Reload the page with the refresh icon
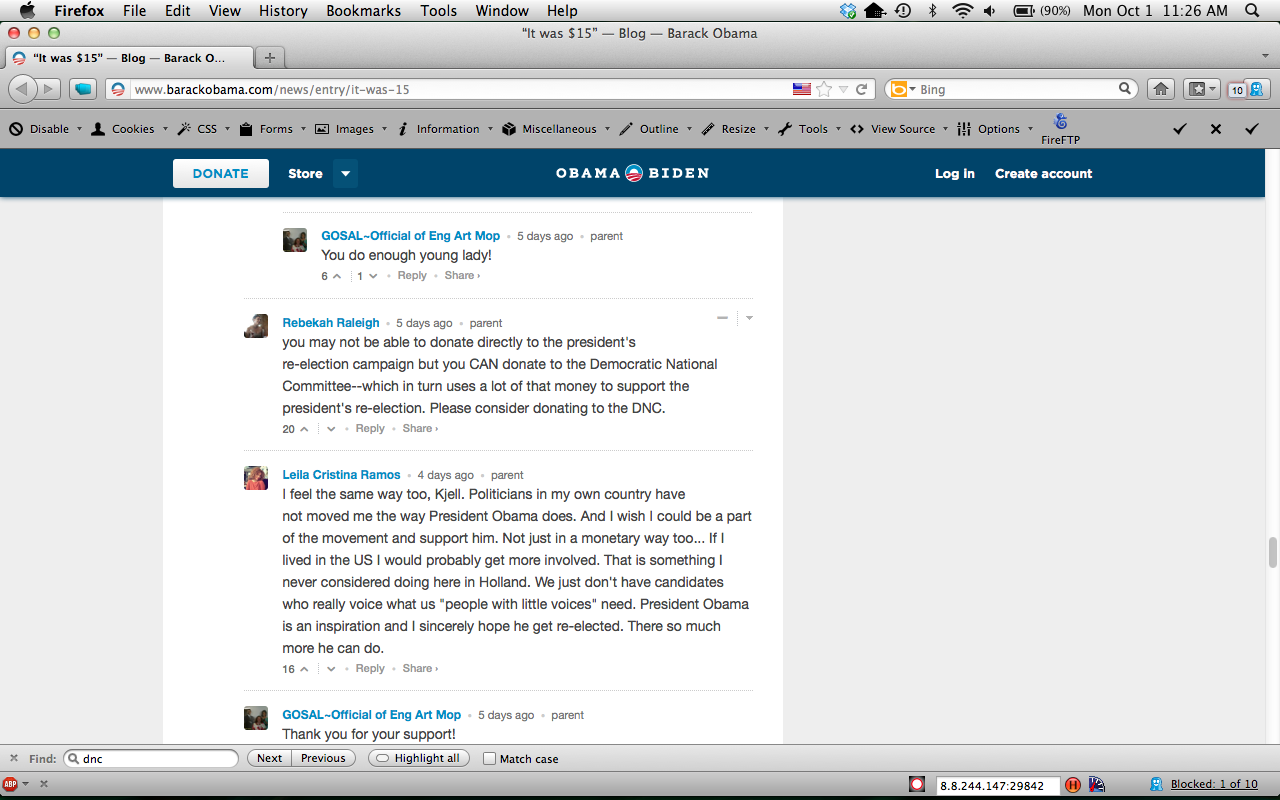 coord(861,89)
